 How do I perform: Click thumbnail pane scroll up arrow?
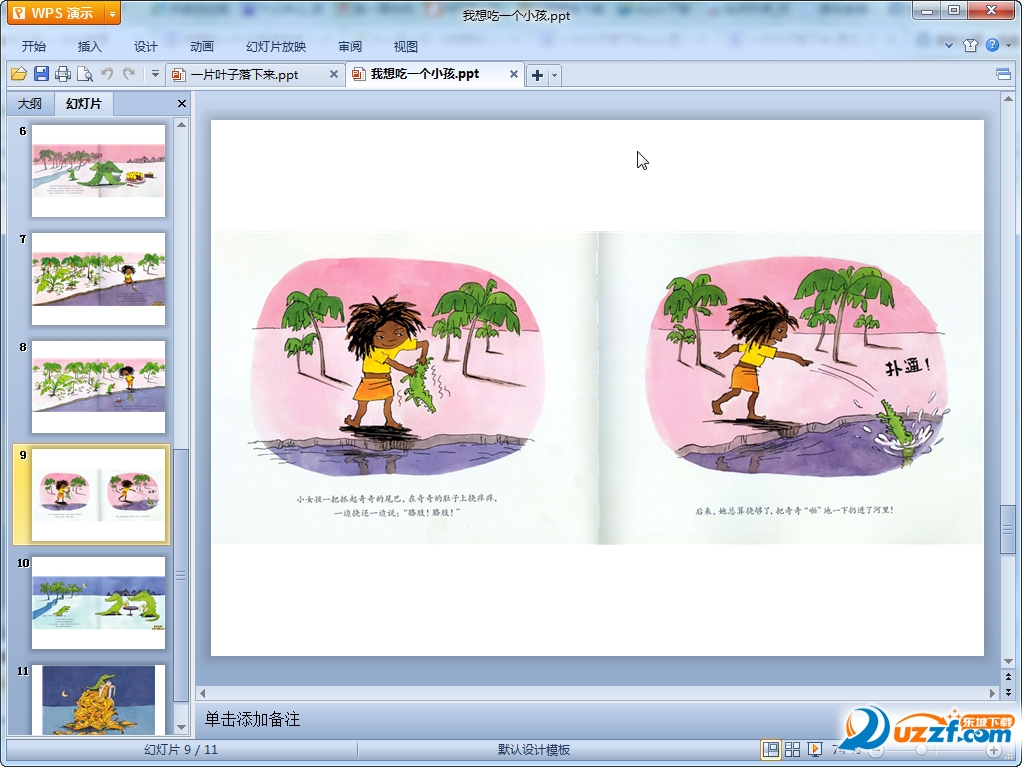(x=182, y=124)
